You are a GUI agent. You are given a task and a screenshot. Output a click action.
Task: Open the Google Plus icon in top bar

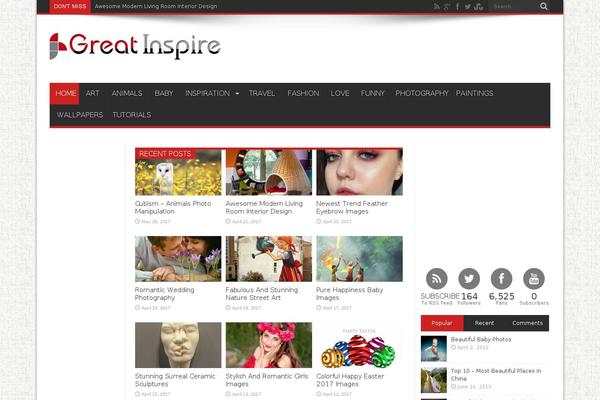pyautogui.click(x=447, y=6)
